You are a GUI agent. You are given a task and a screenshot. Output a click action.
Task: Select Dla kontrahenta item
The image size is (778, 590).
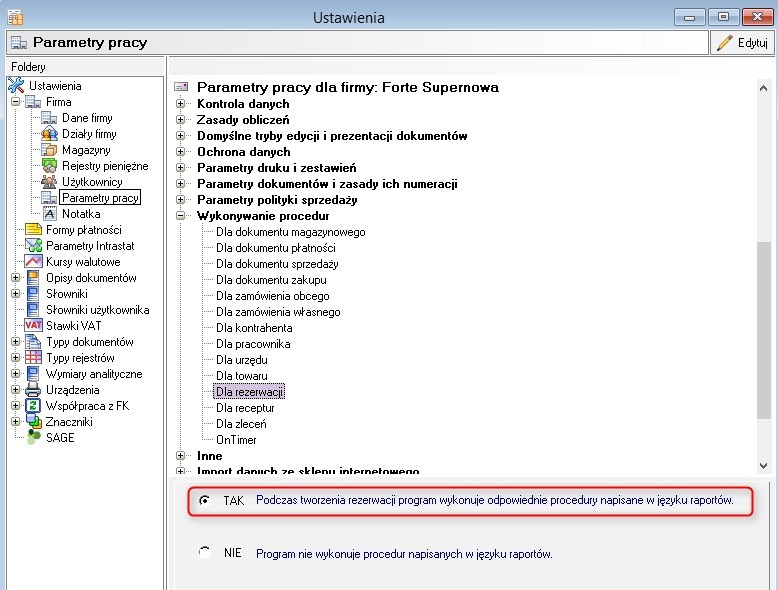[x=254, y=328]
